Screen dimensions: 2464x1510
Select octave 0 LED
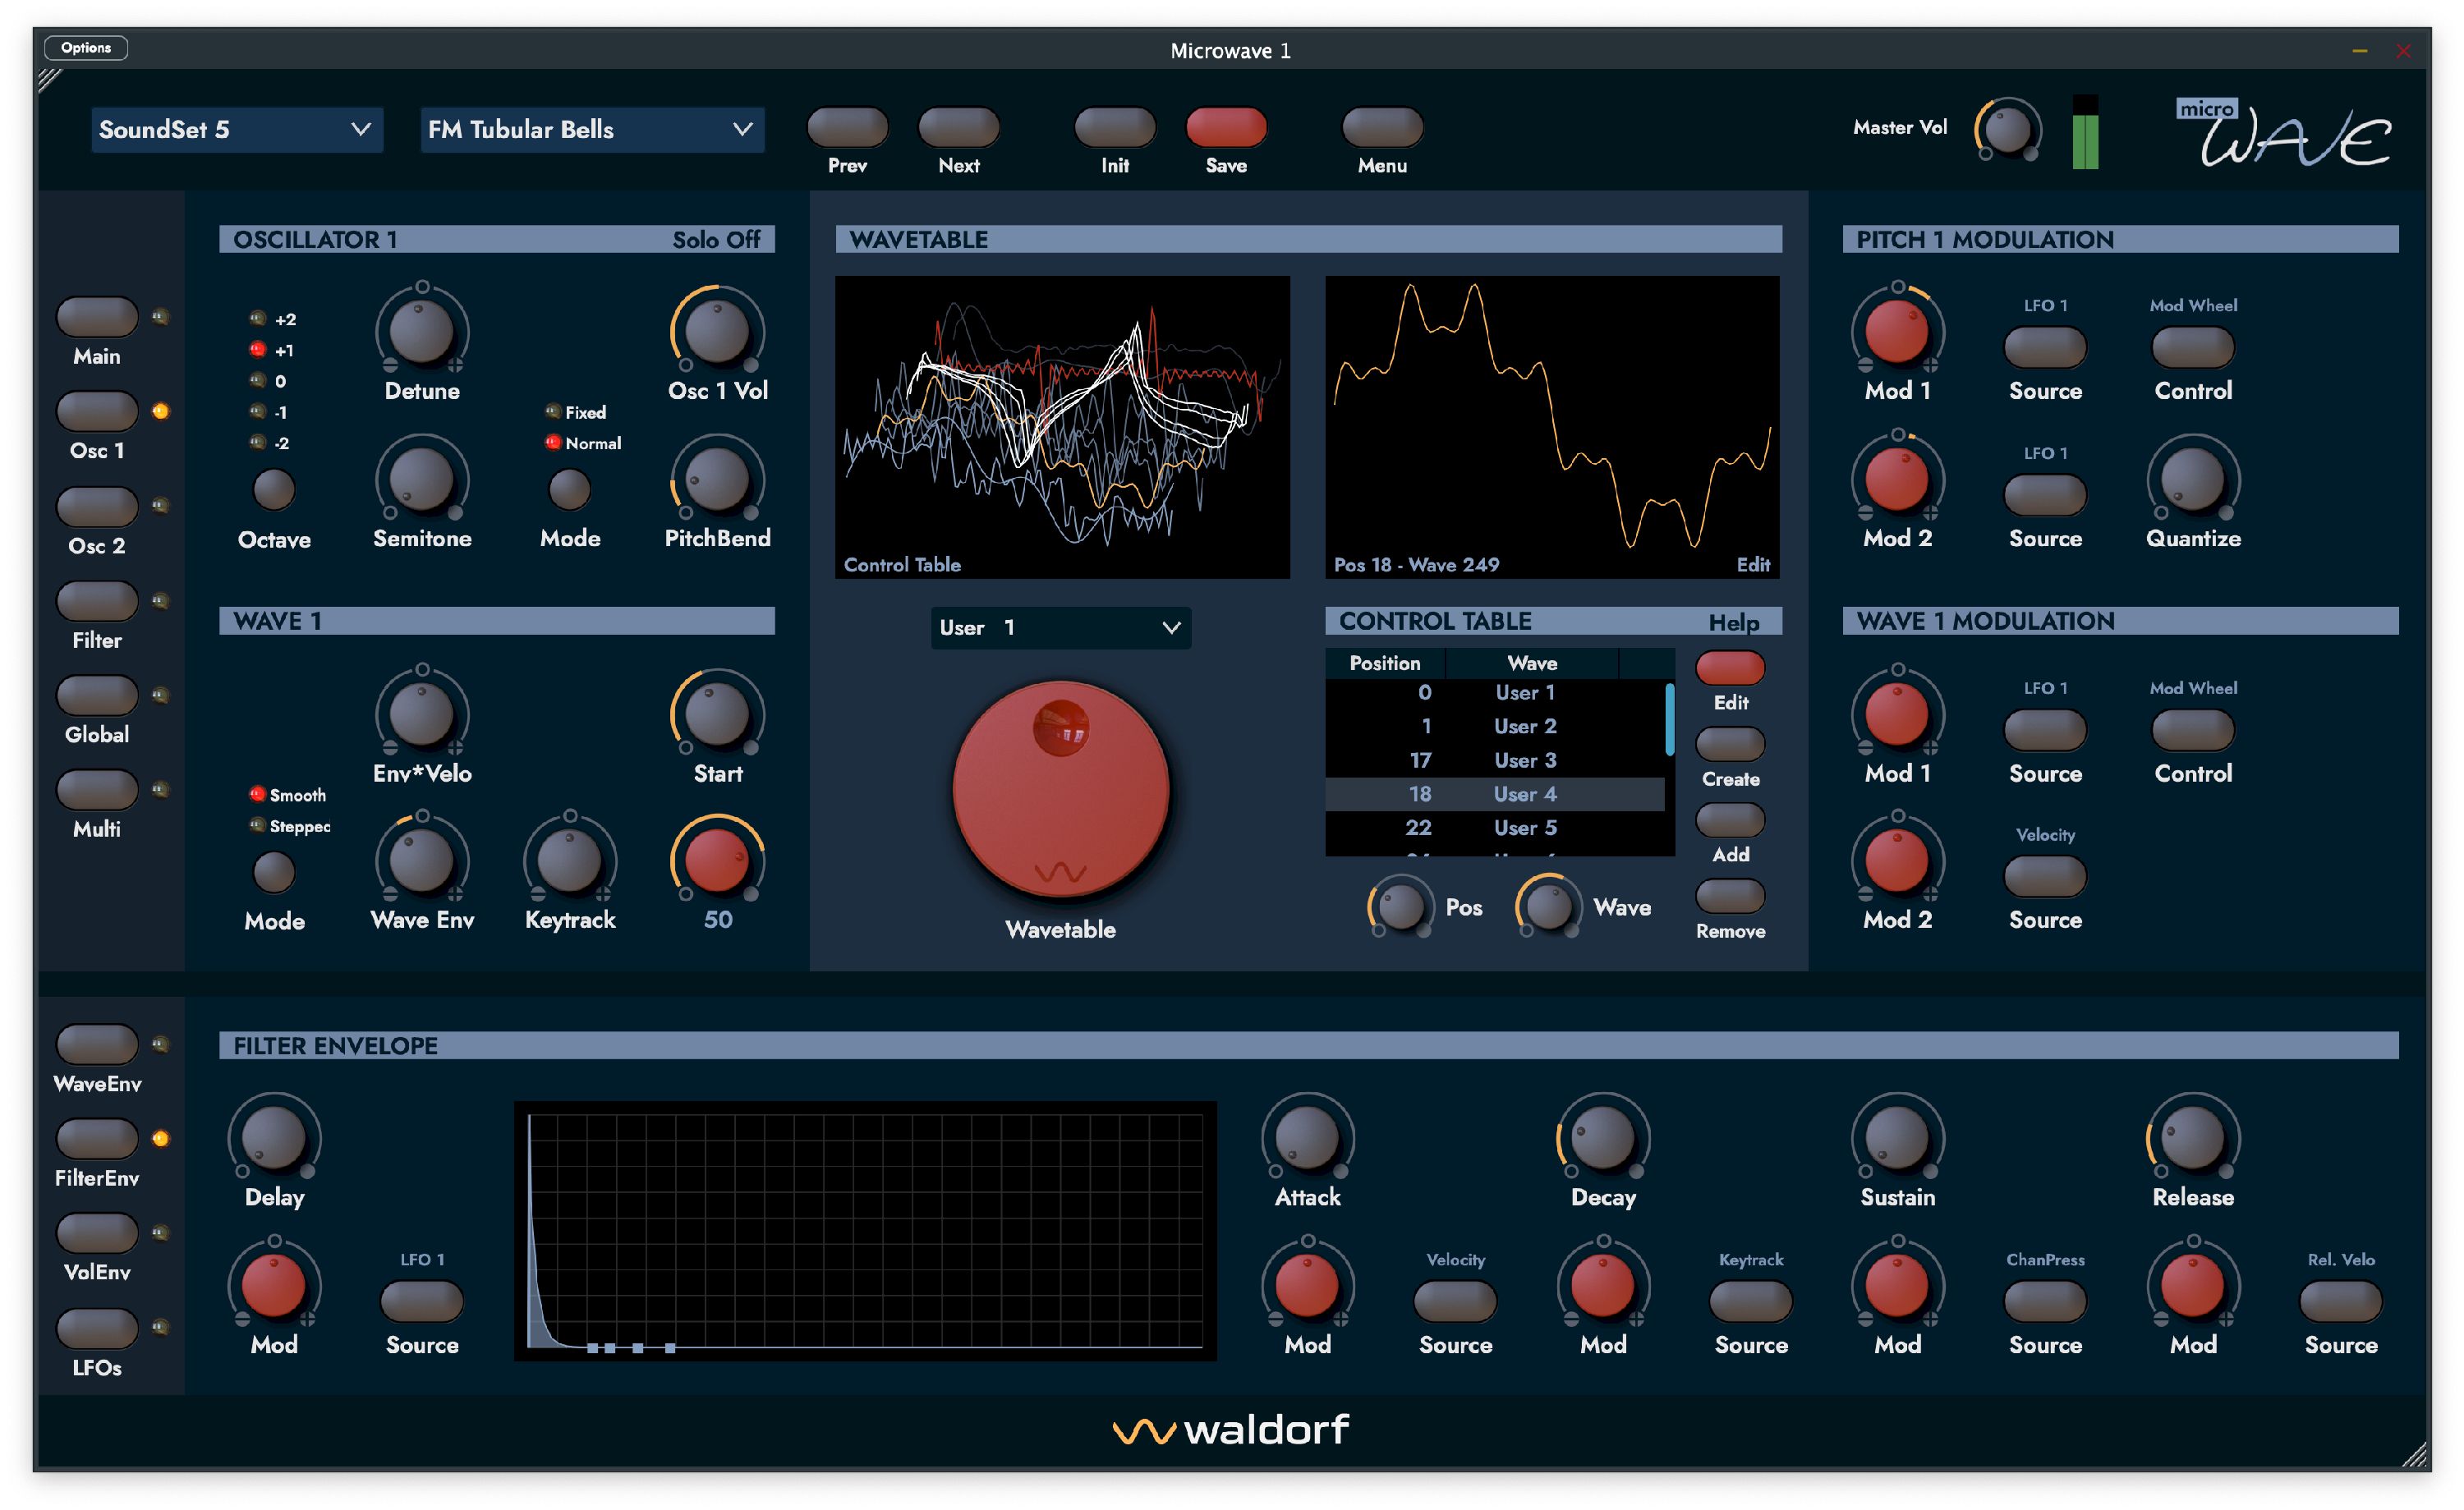point(258,381)
